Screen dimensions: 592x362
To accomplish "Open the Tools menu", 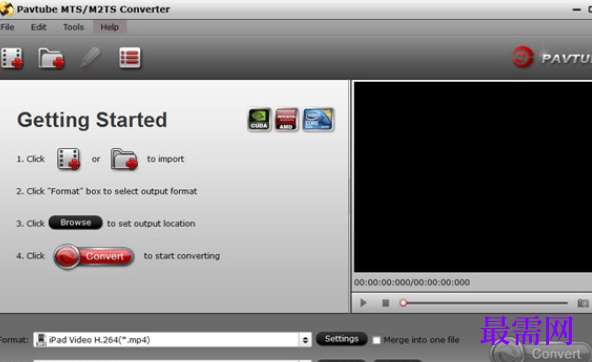I will 73,27.
